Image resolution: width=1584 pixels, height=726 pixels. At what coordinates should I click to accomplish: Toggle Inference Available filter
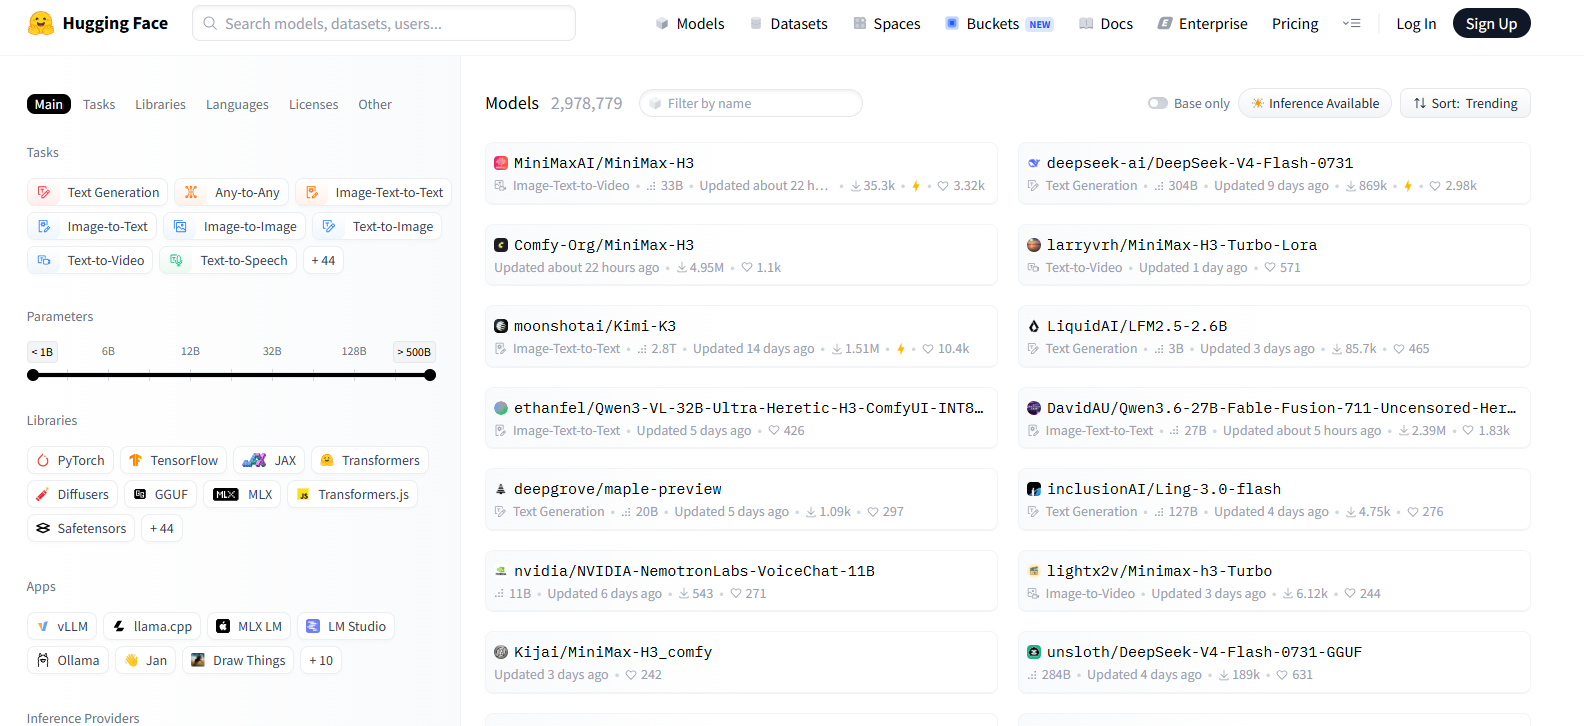1315,104
